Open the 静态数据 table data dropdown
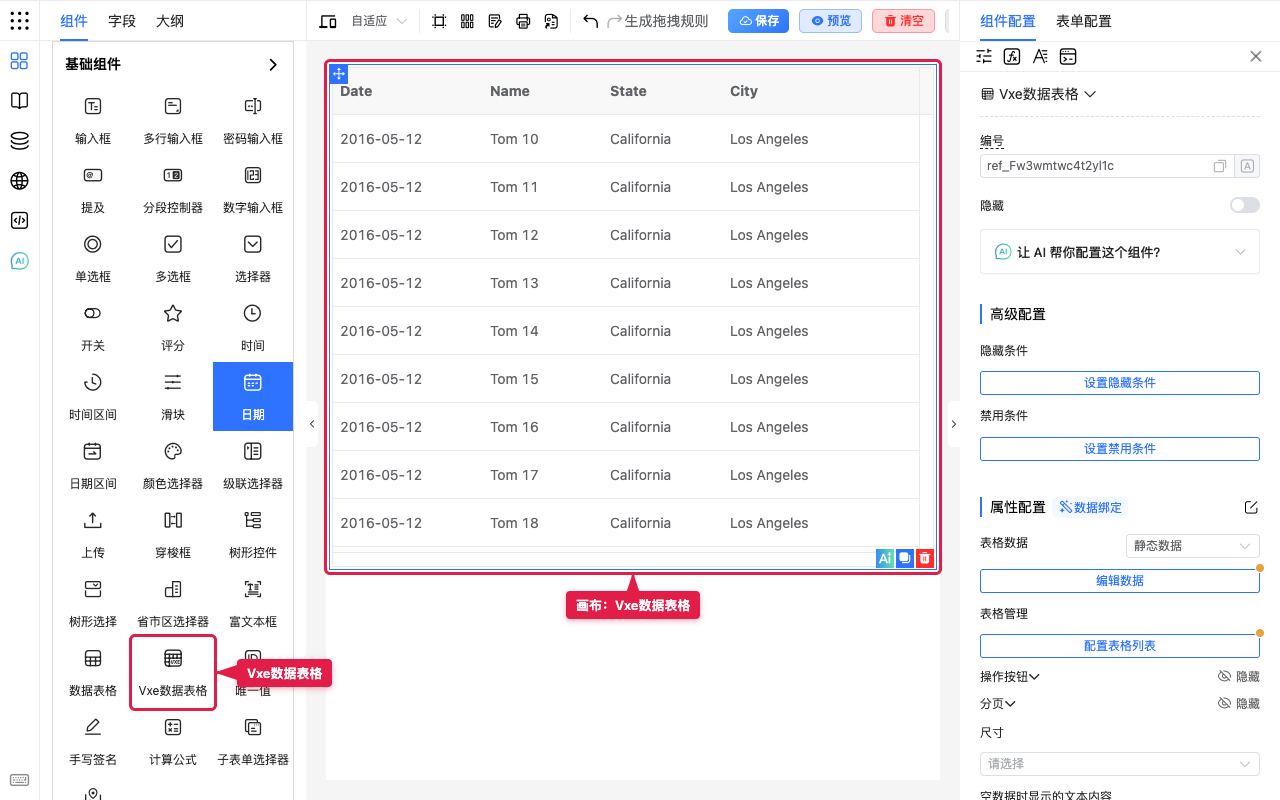 (1192, 545)
